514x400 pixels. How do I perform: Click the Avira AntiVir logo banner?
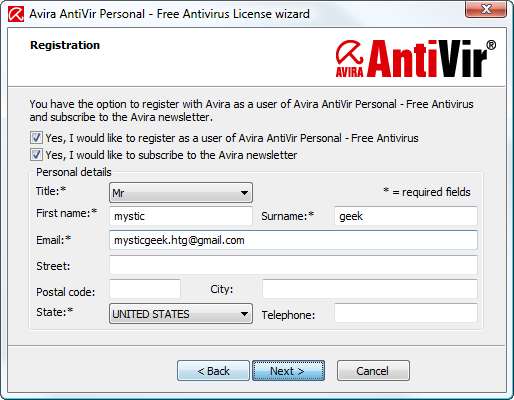416,59
